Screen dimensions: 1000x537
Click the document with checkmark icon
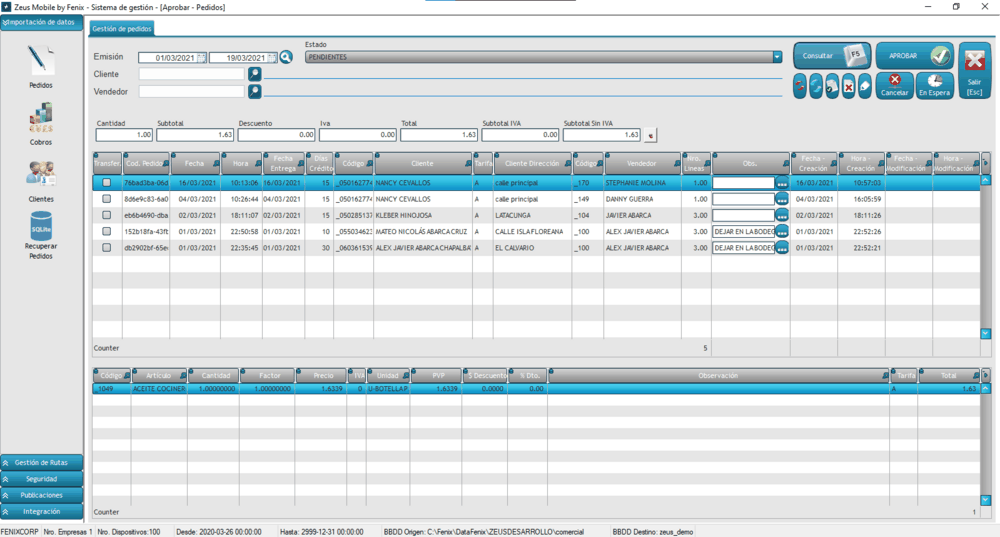(832, 86)
